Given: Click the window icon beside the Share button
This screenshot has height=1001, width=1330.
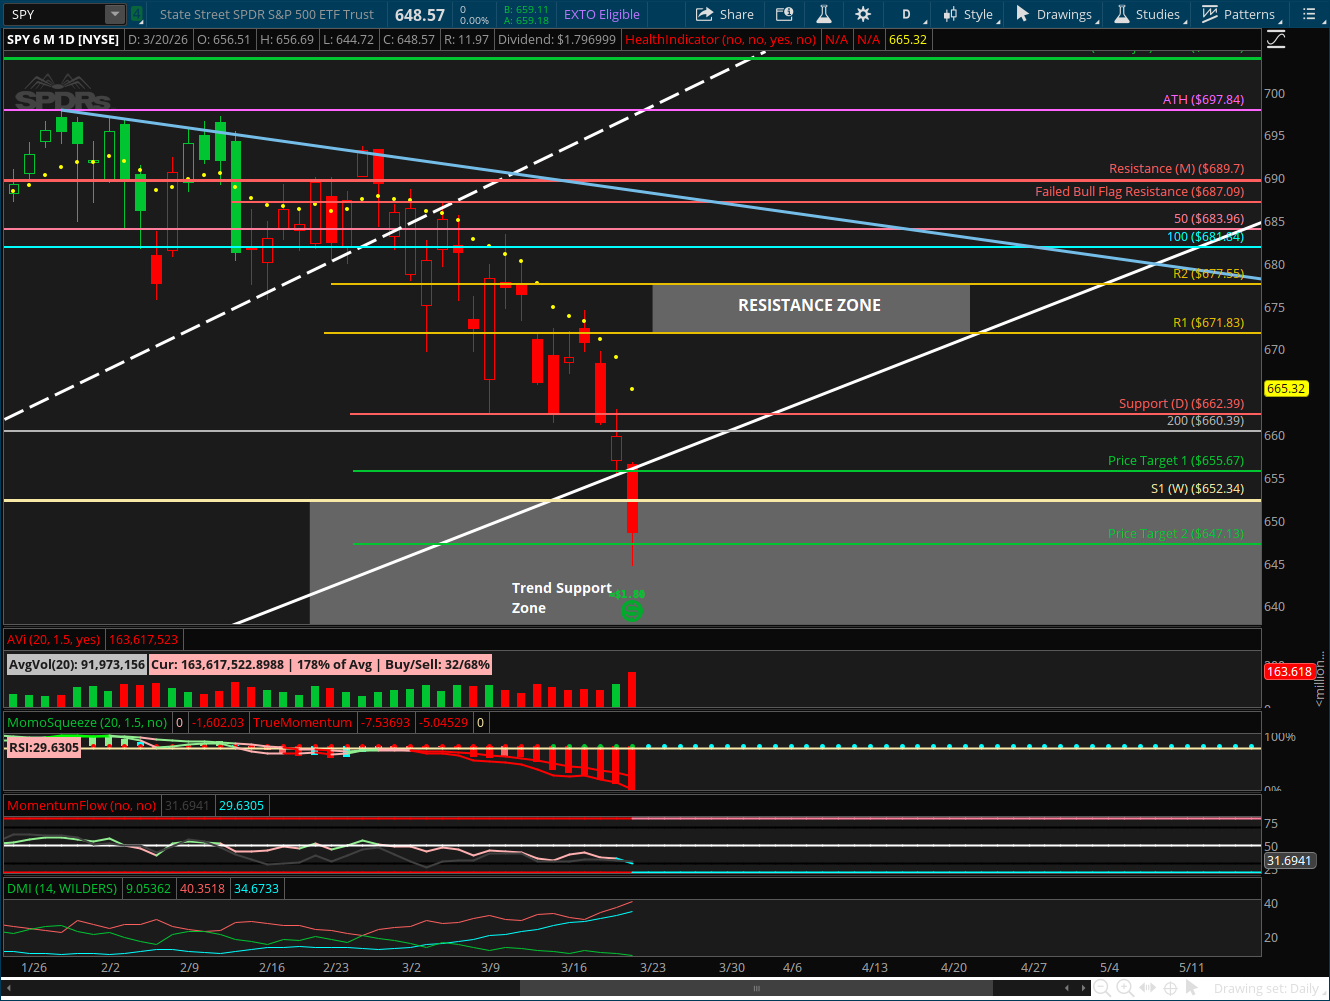Looking at the screenshot, I should tap(785, 14).
